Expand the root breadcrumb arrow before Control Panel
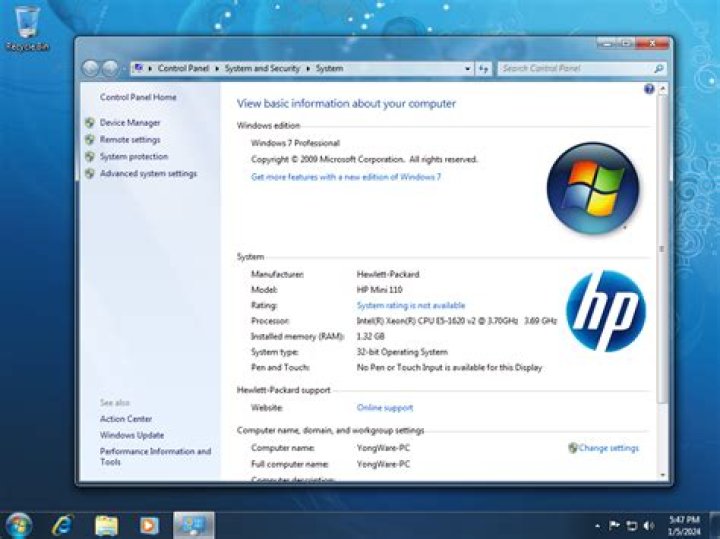Viewport: 720px width, 539px height. 150,68
